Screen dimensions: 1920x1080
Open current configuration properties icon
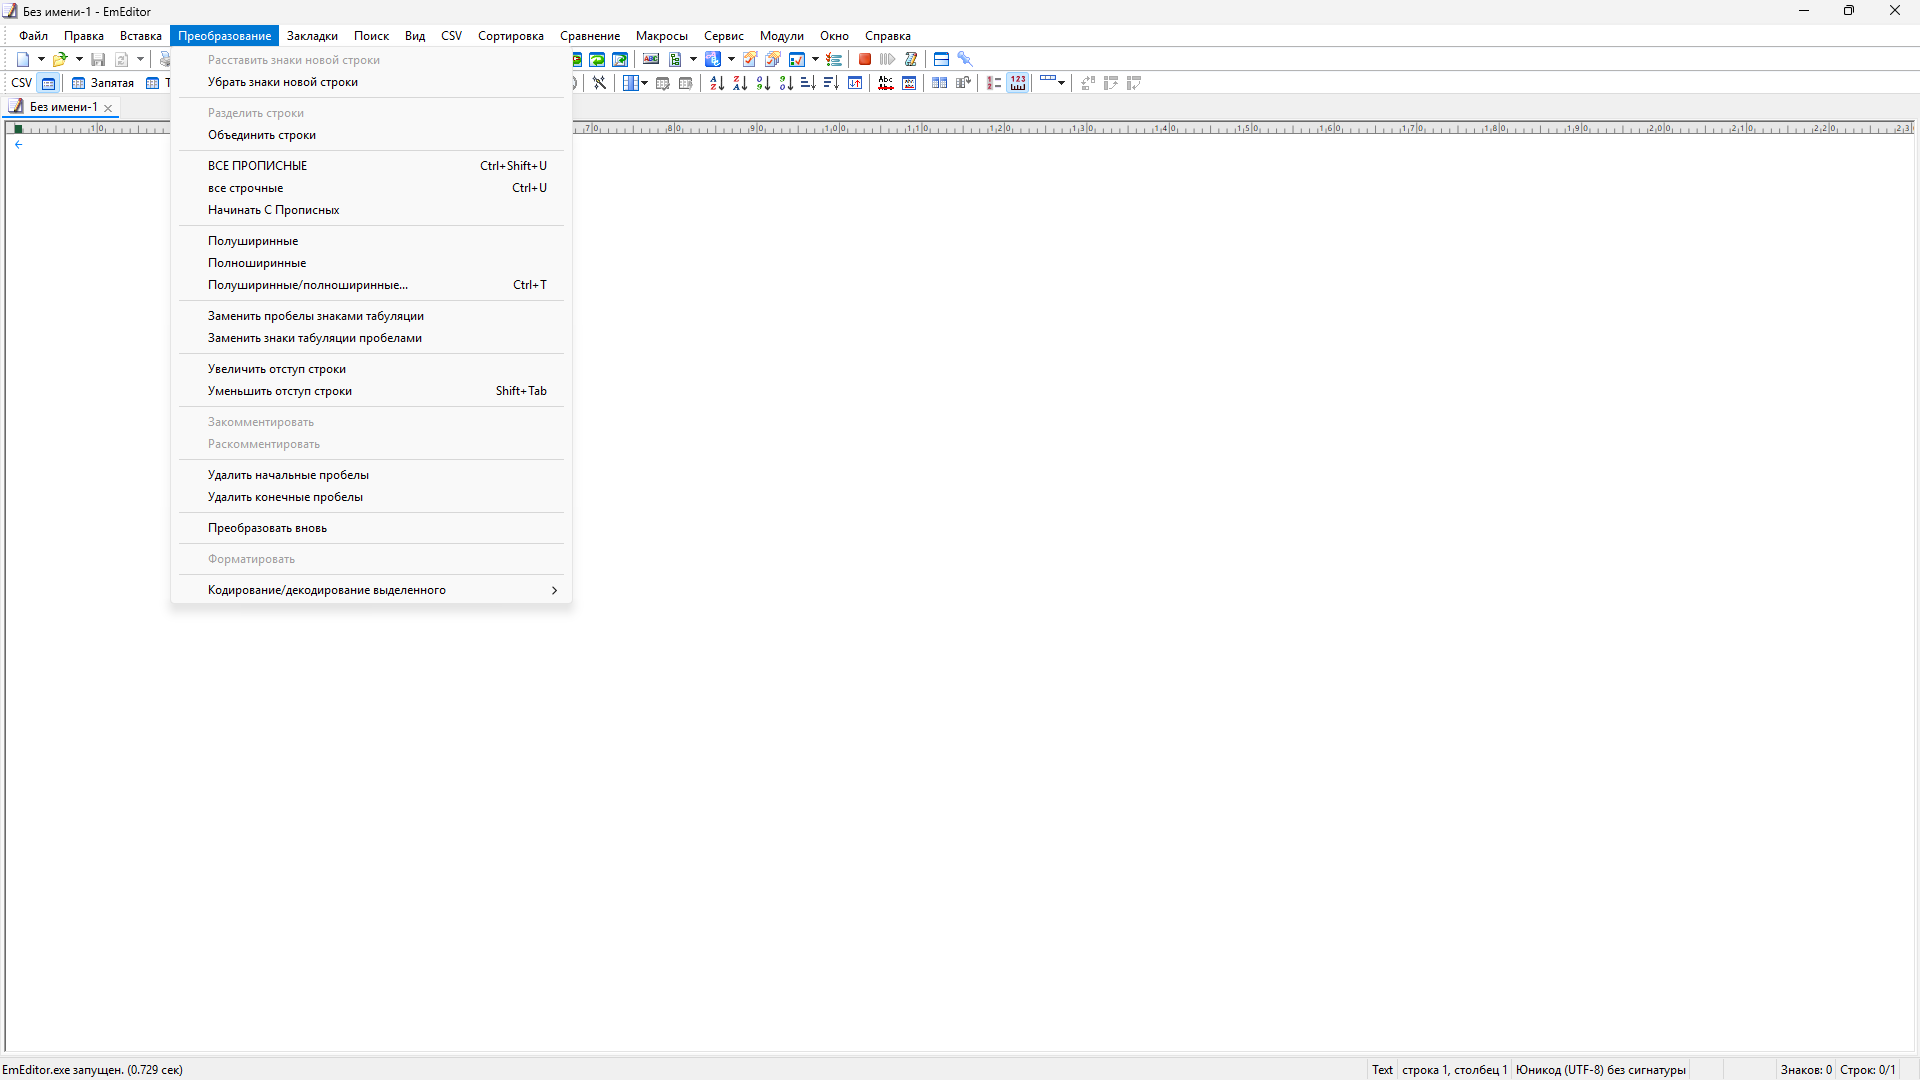[750, 60]
